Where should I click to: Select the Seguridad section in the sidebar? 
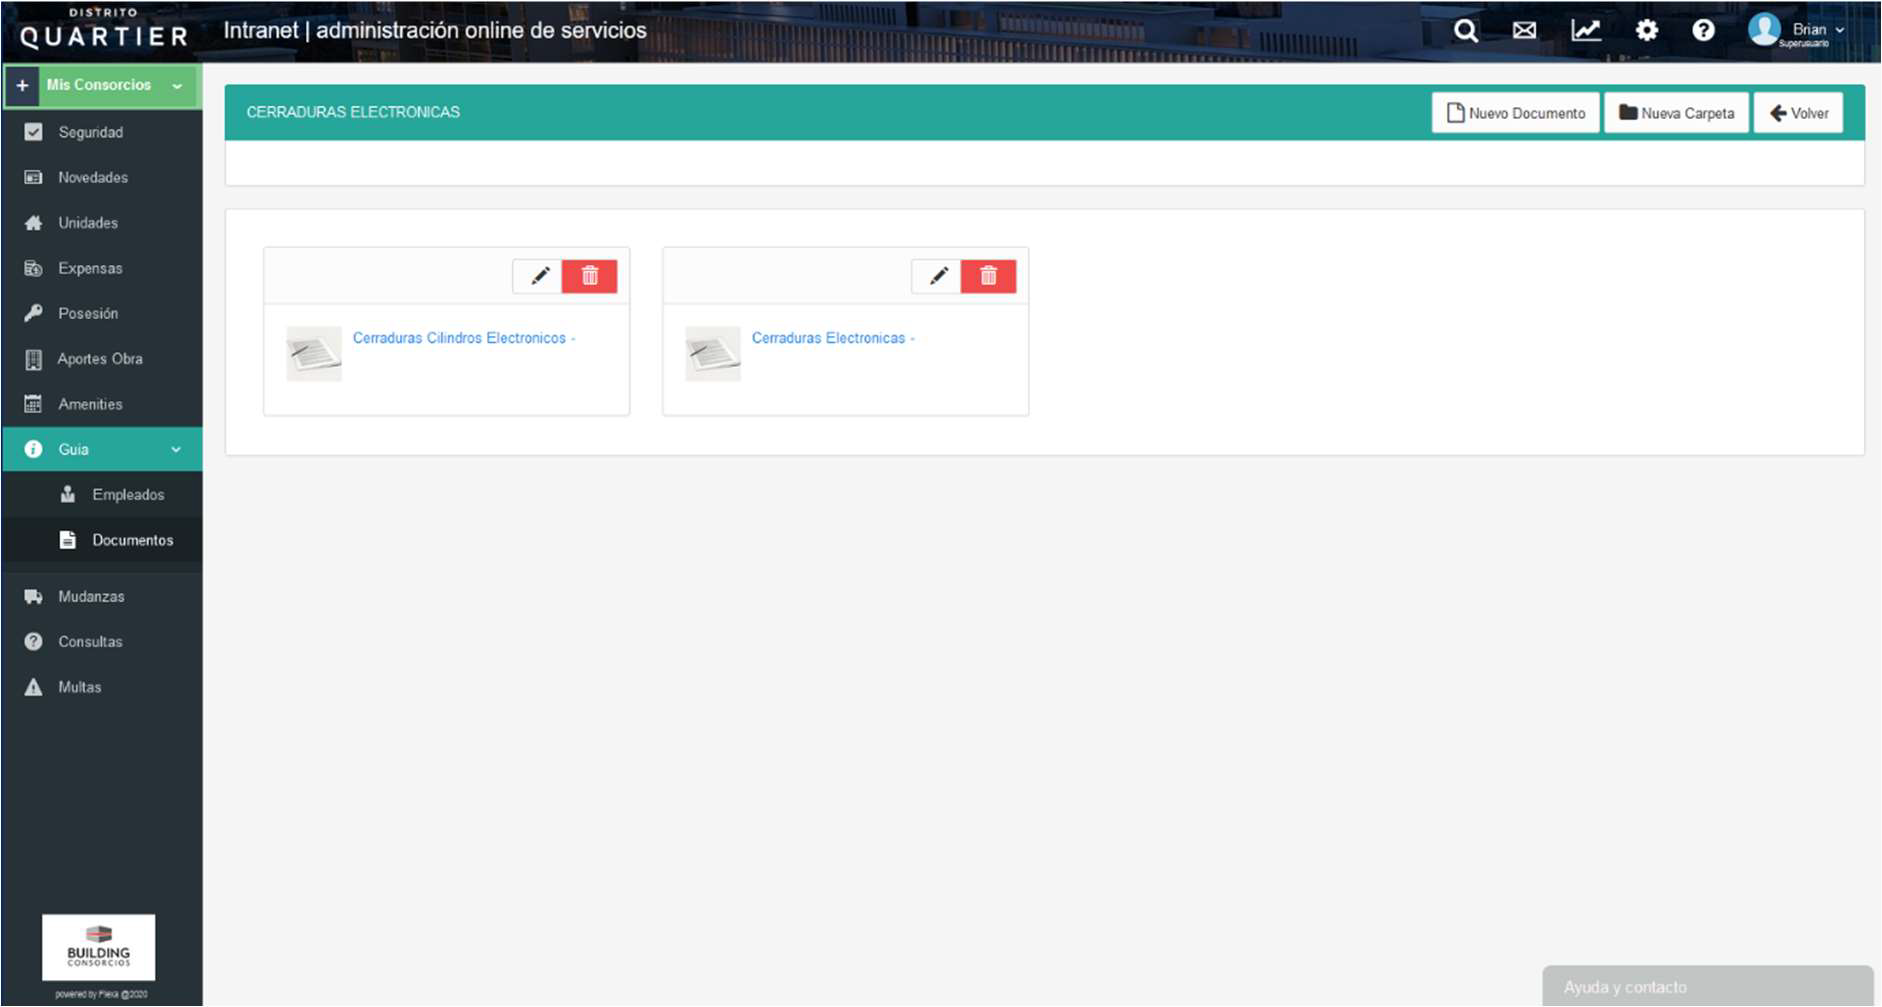[x=90, y=131]
